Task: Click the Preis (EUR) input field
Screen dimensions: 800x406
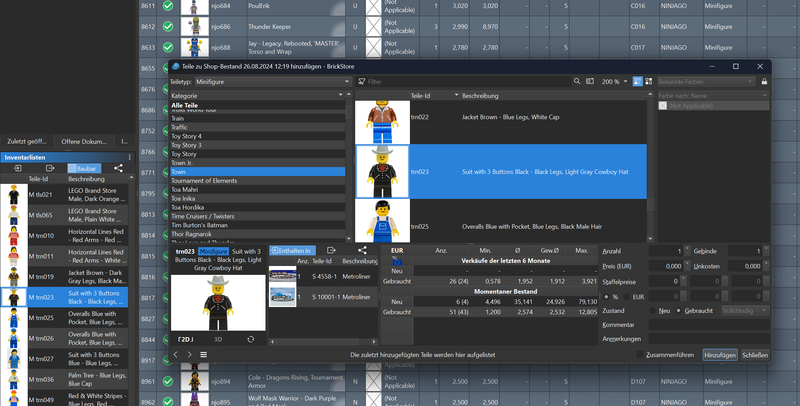Action: tap(666, 266)
